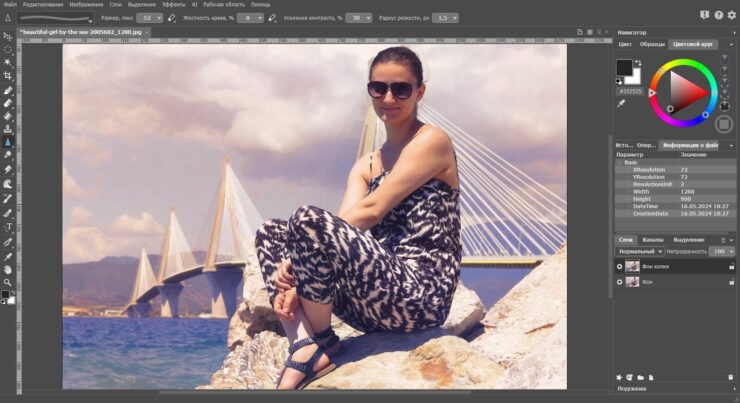Collapse the Basic group in file info

620,162
